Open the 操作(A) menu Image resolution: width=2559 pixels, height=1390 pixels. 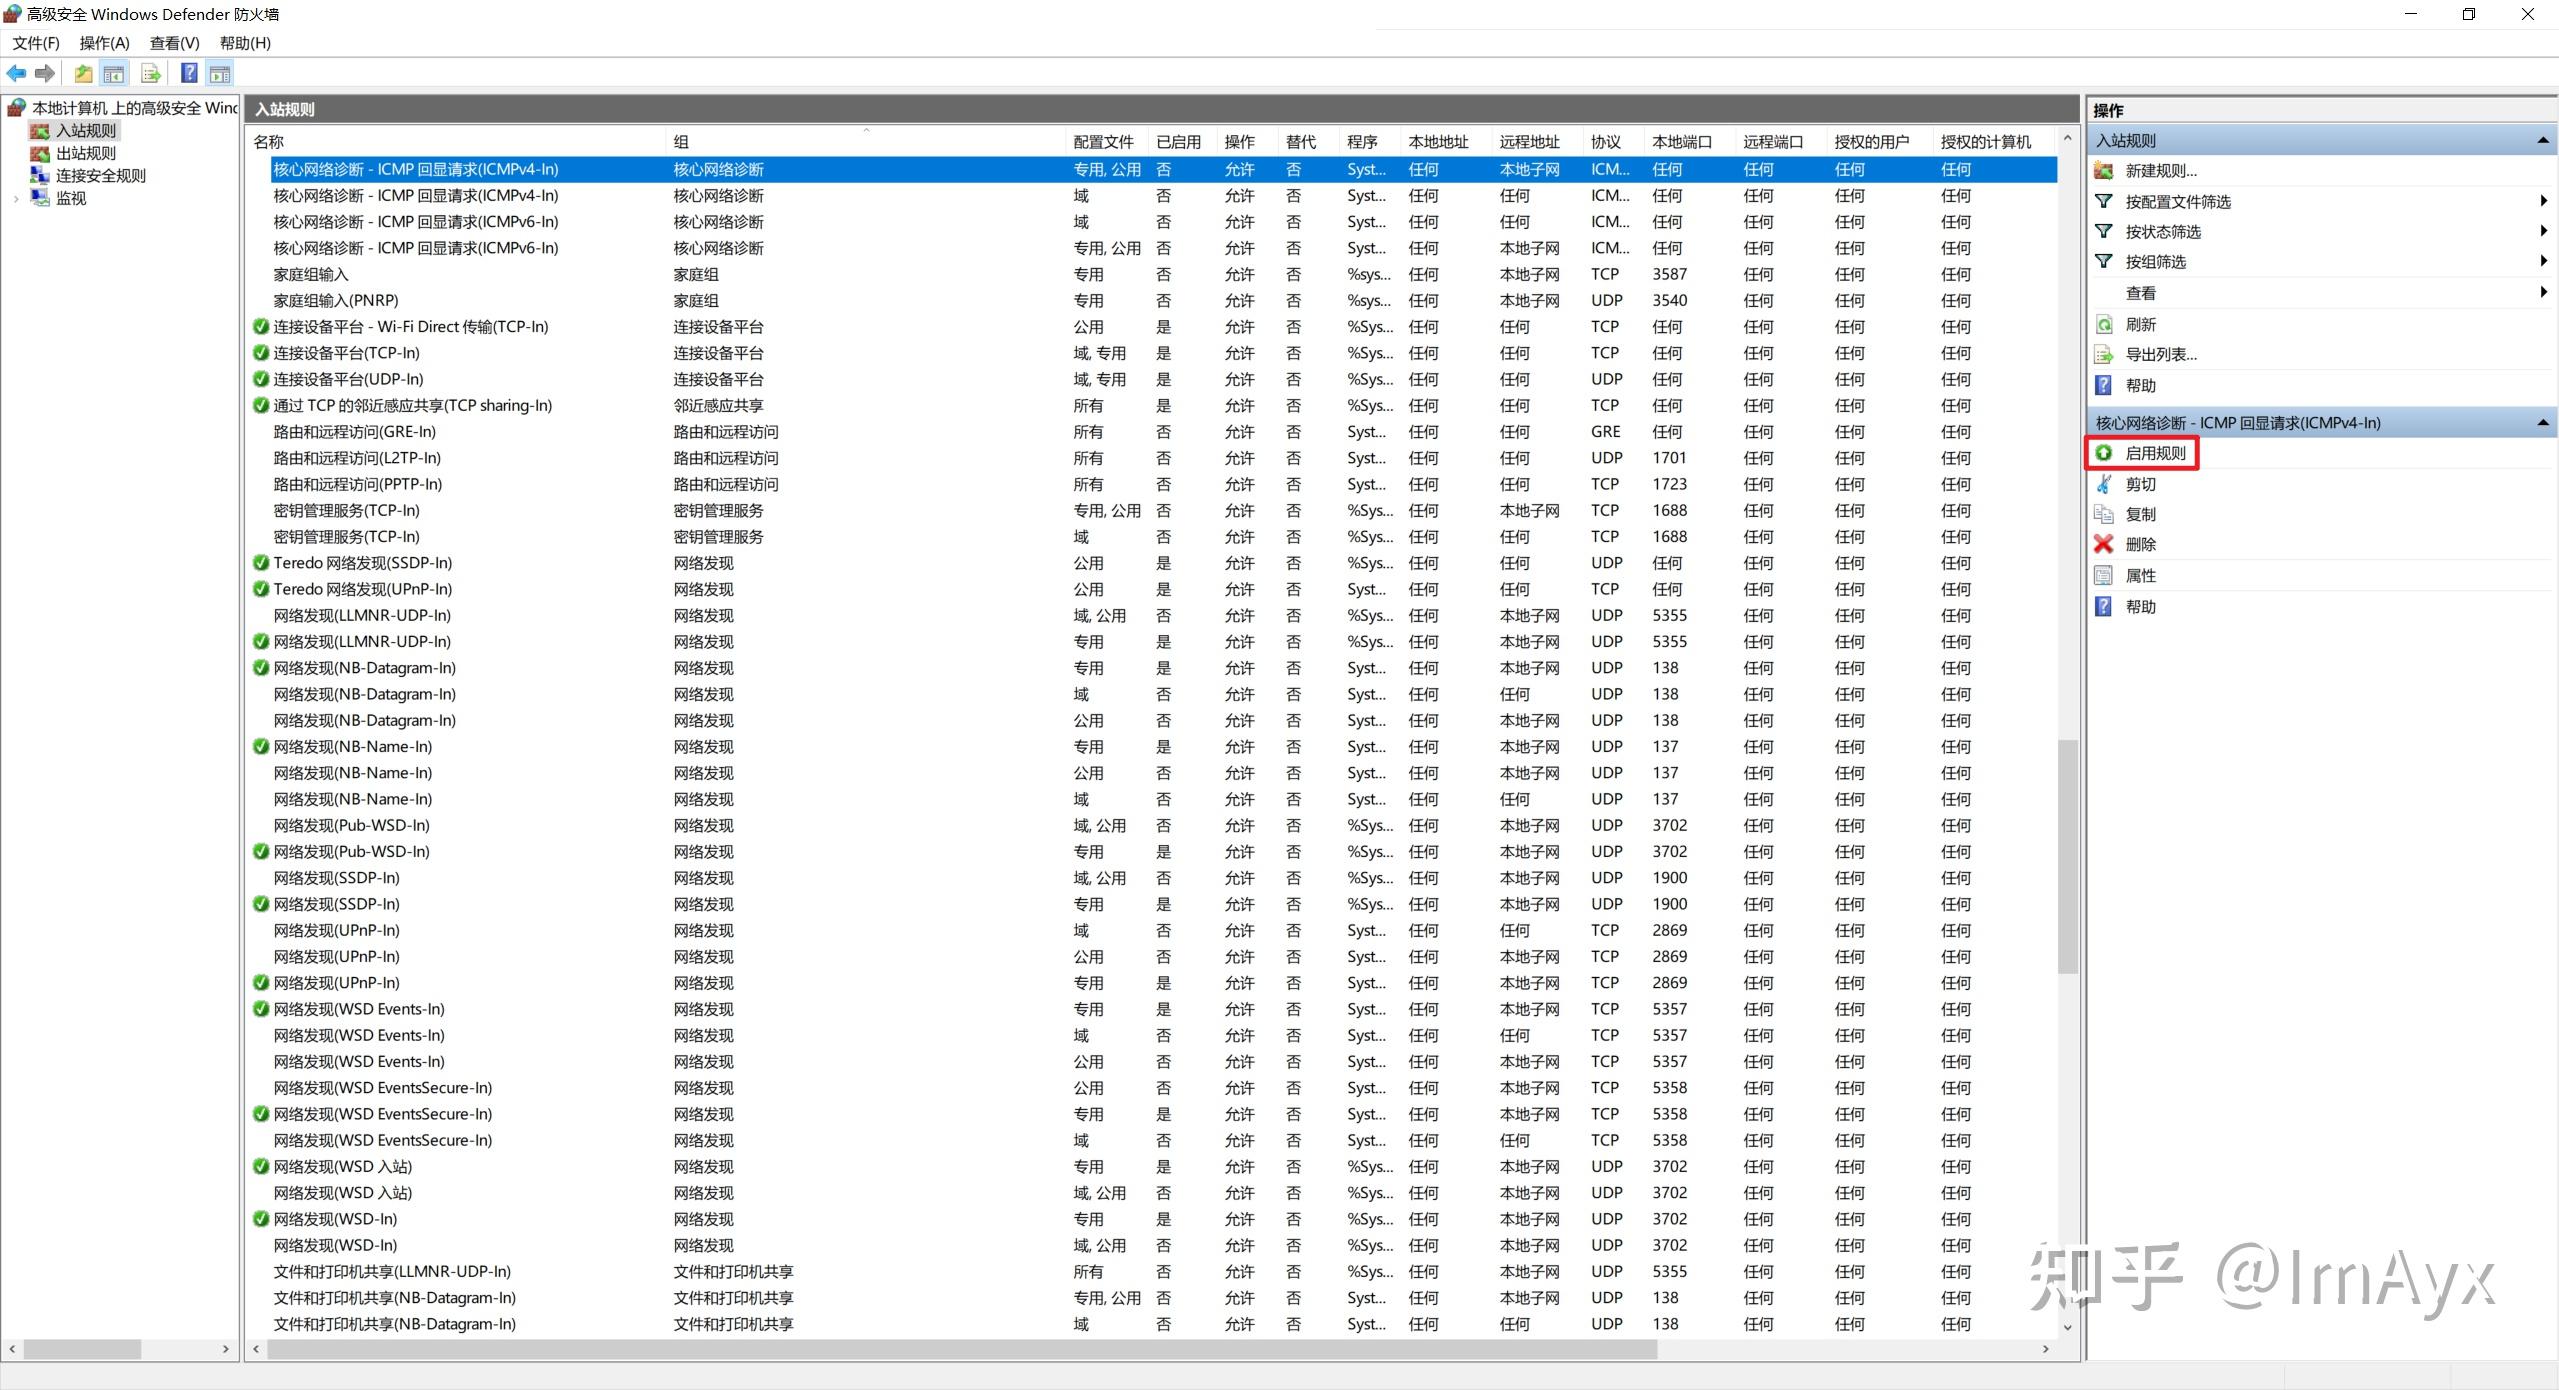point(104,43)
